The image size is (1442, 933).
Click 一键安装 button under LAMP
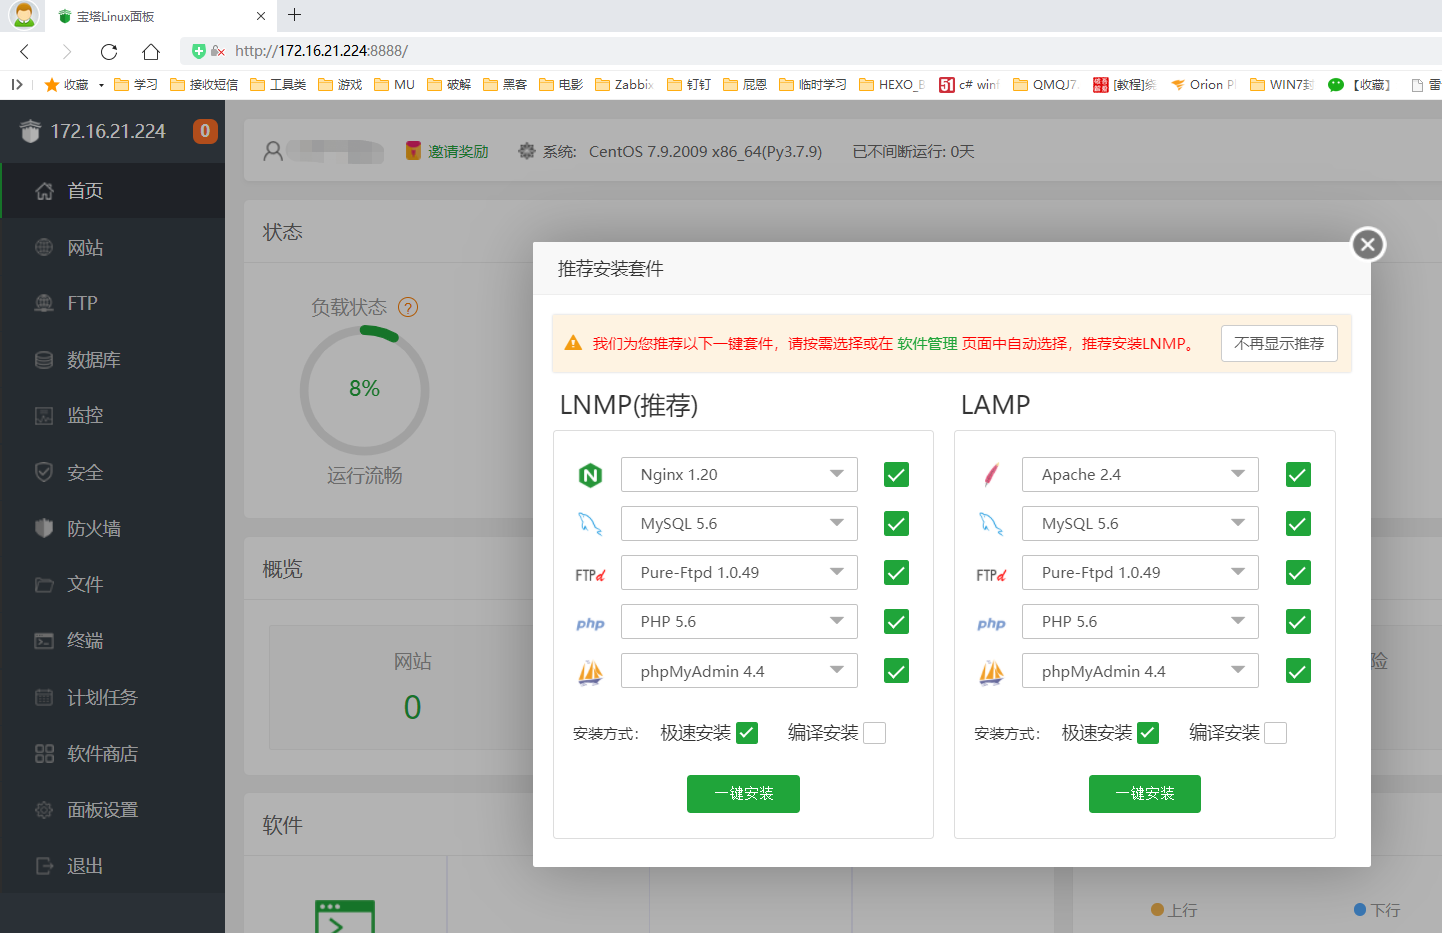tap(1145, 794)
